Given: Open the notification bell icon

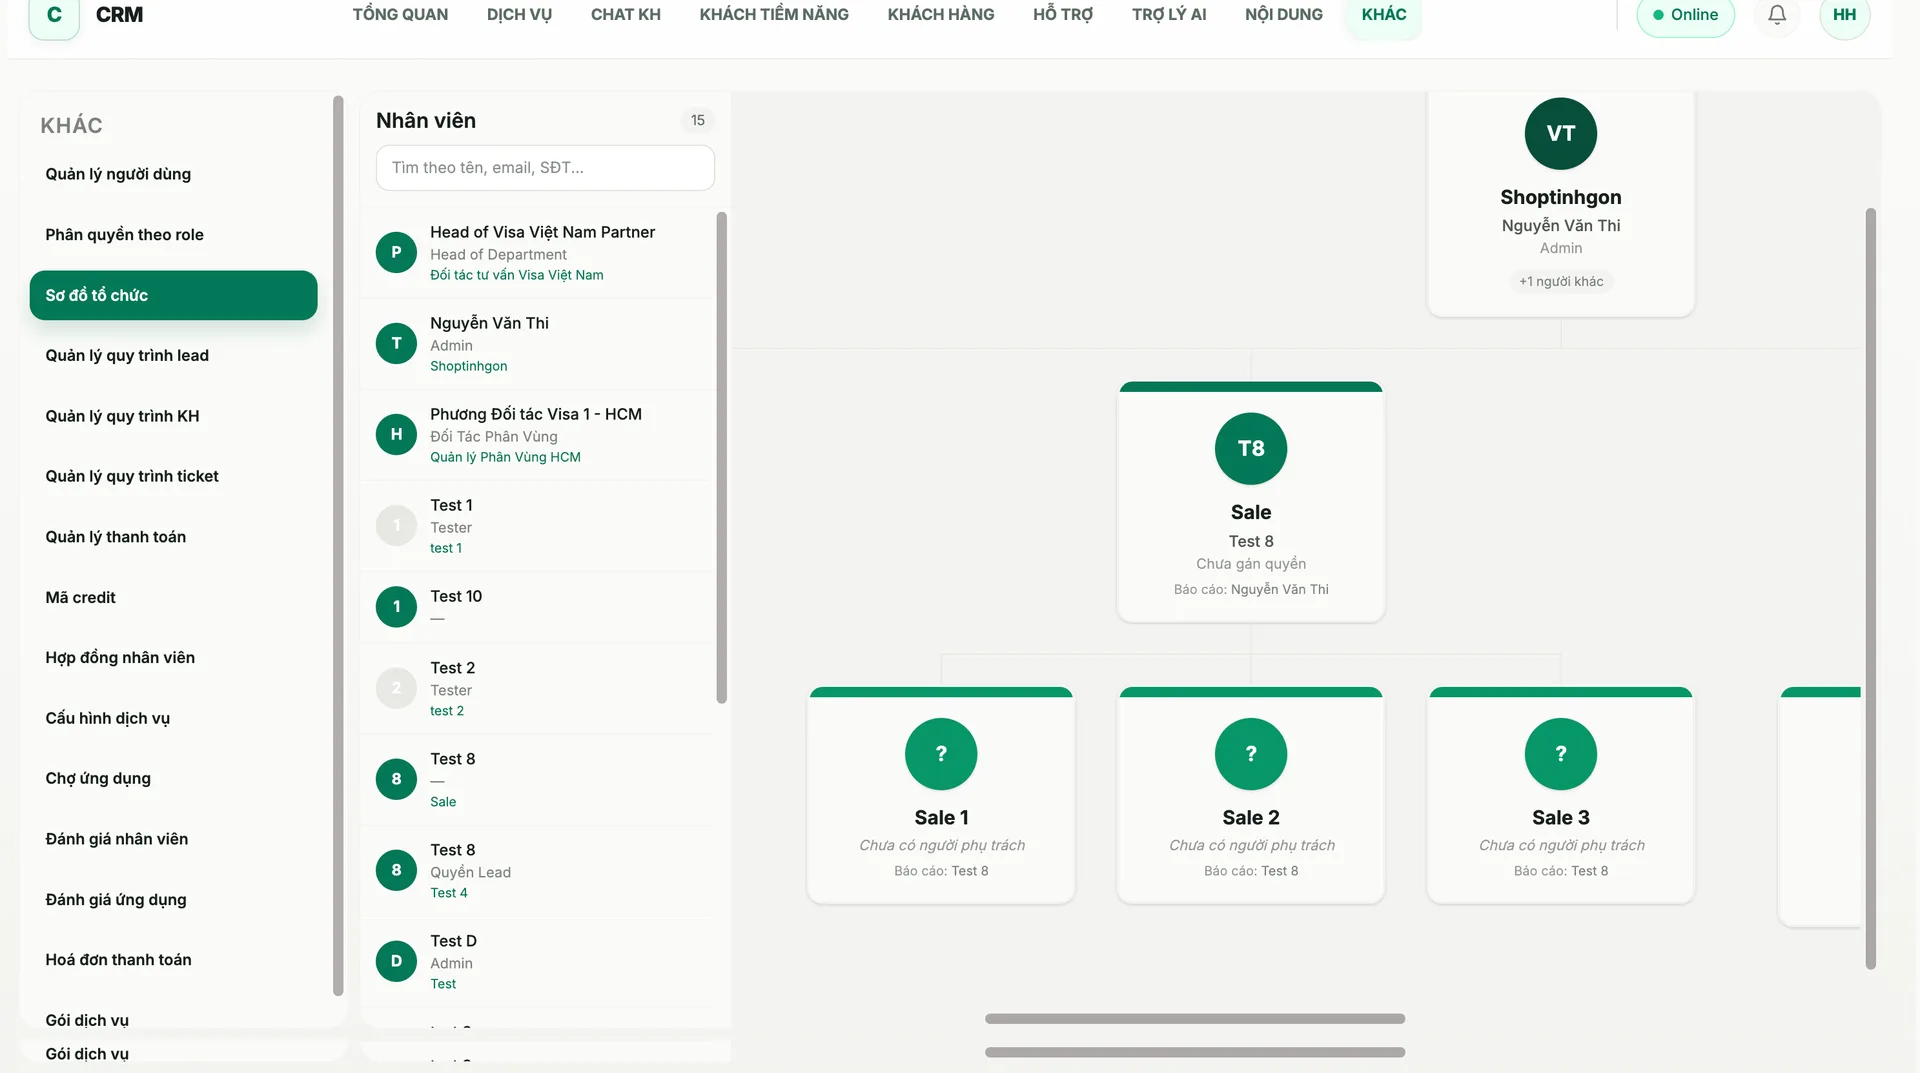Looking at the screenshot, I should coord(1777,15).
